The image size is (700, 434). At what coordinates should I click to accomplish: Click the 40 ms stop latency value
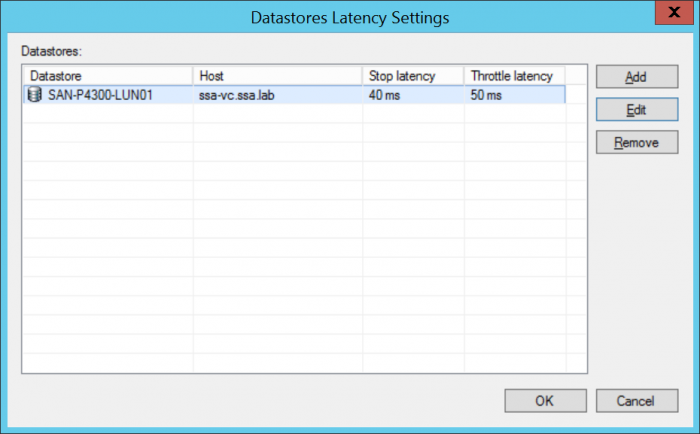[x=383, y=95]
